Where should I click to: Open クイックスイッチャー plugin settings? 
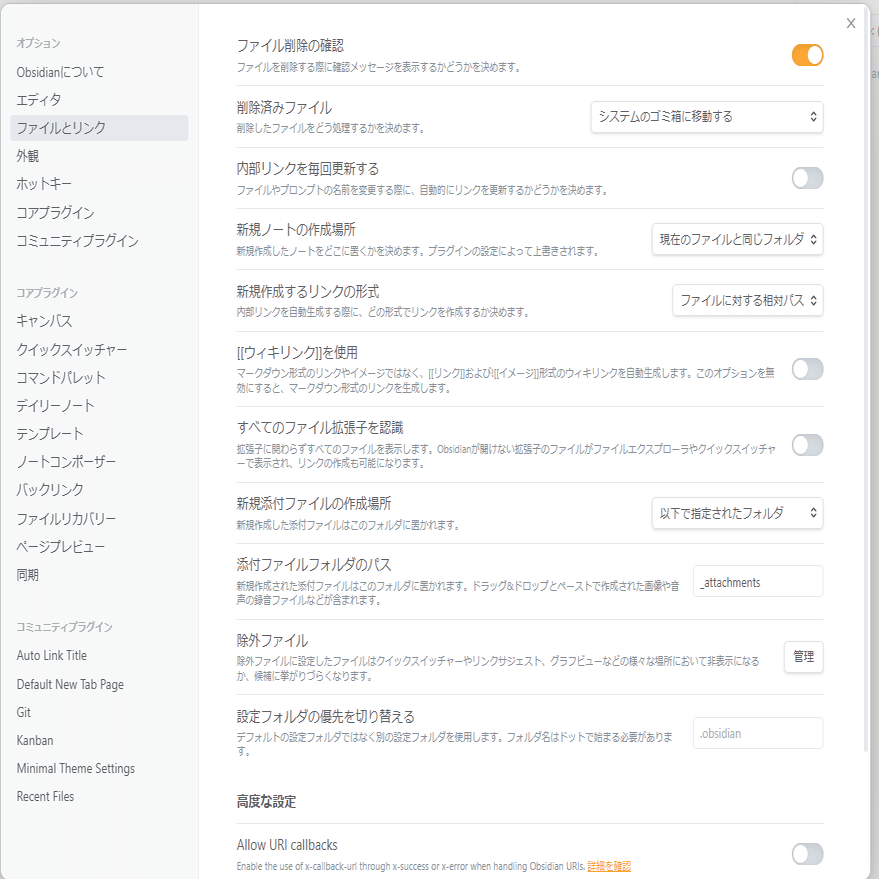pos(99,350)
